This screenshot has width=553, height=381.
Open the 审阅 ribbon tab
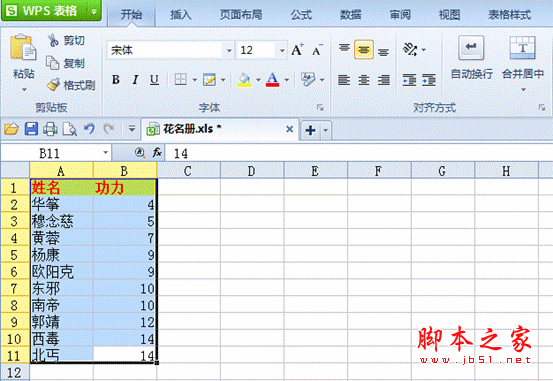coord(400,15)
